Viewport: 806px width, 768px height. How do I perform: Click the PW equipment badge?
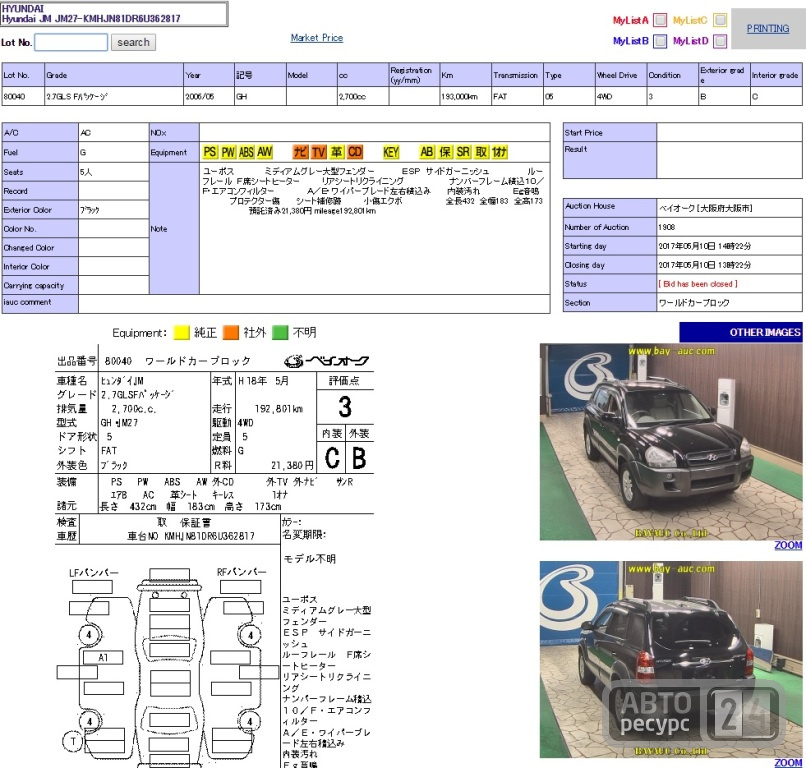(228, 152)
